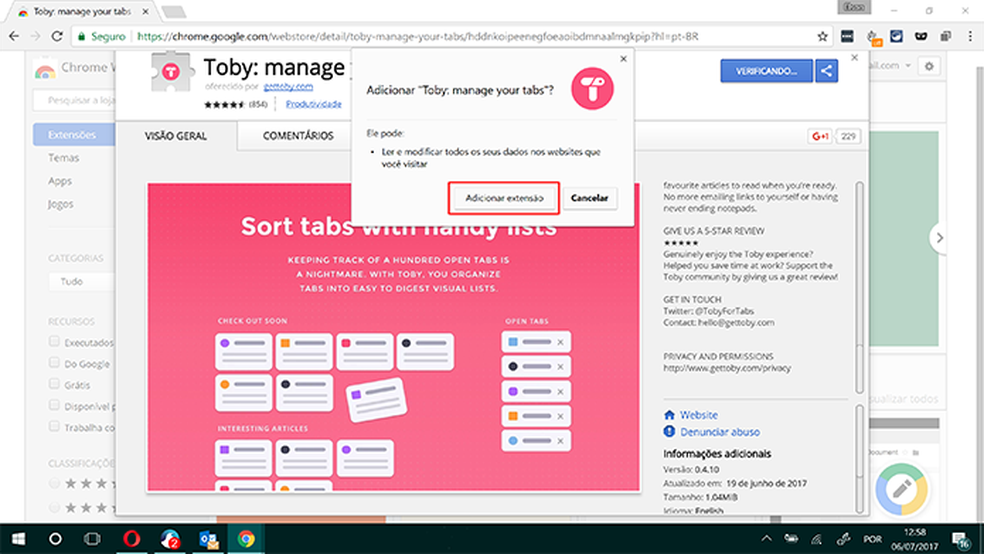
Task: Toggle the Trabalha checkbox
Action: (x=54, y=427)
